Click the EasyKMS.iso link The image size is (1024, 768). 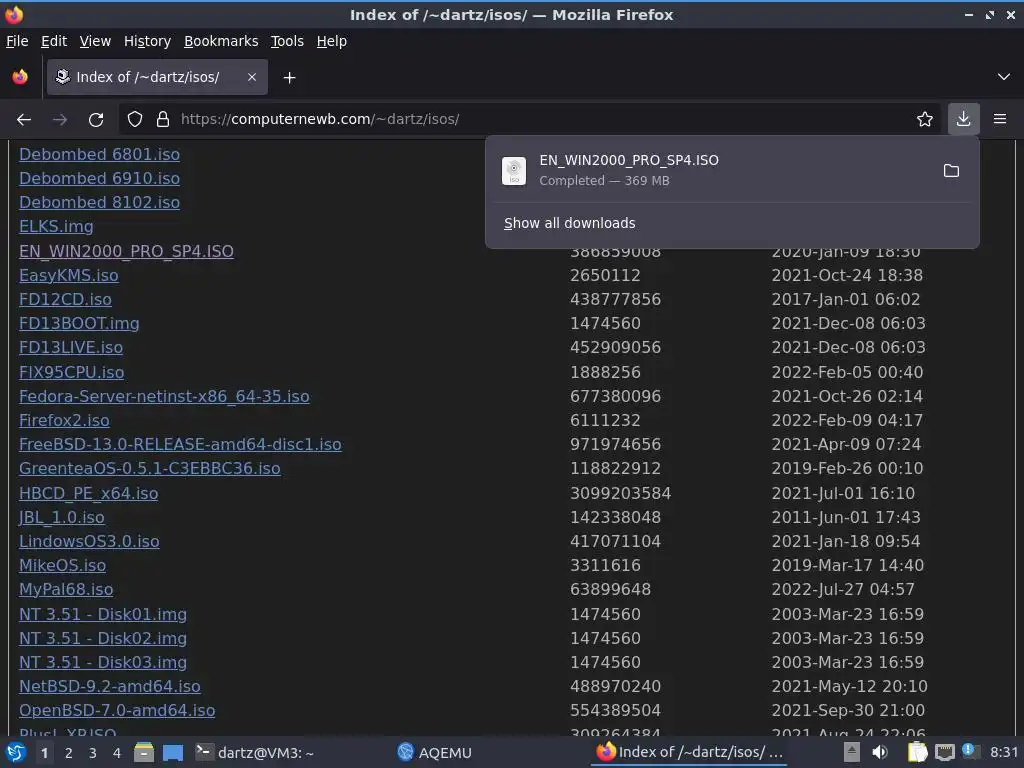[x=69, y=276]
